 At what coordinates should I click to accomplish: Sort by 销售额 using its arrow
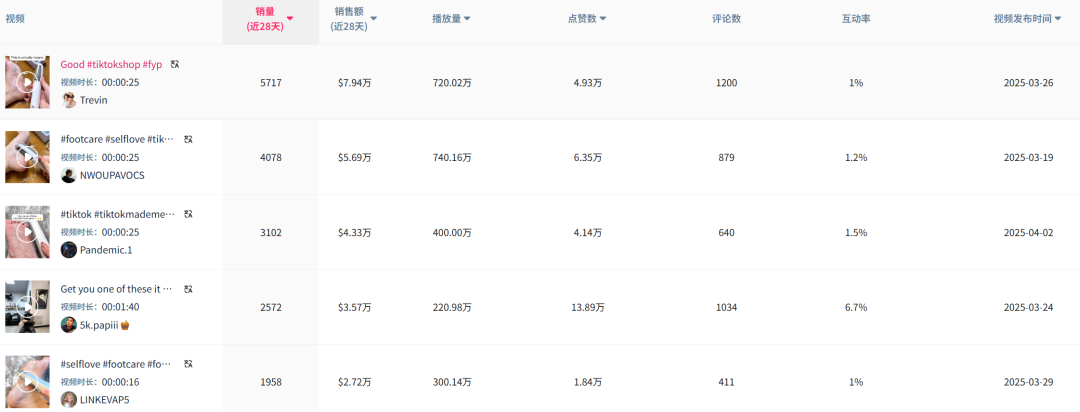coord(374,19)
